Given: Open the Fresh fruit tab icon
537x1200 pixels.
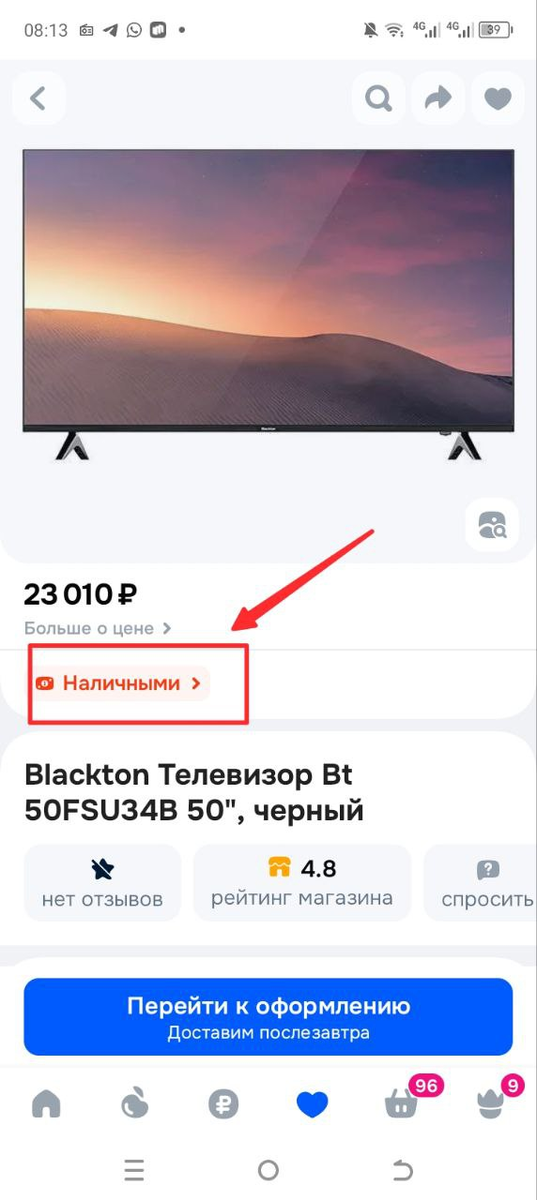Looking at the screenshot, I should click(x=134, y=1104).
